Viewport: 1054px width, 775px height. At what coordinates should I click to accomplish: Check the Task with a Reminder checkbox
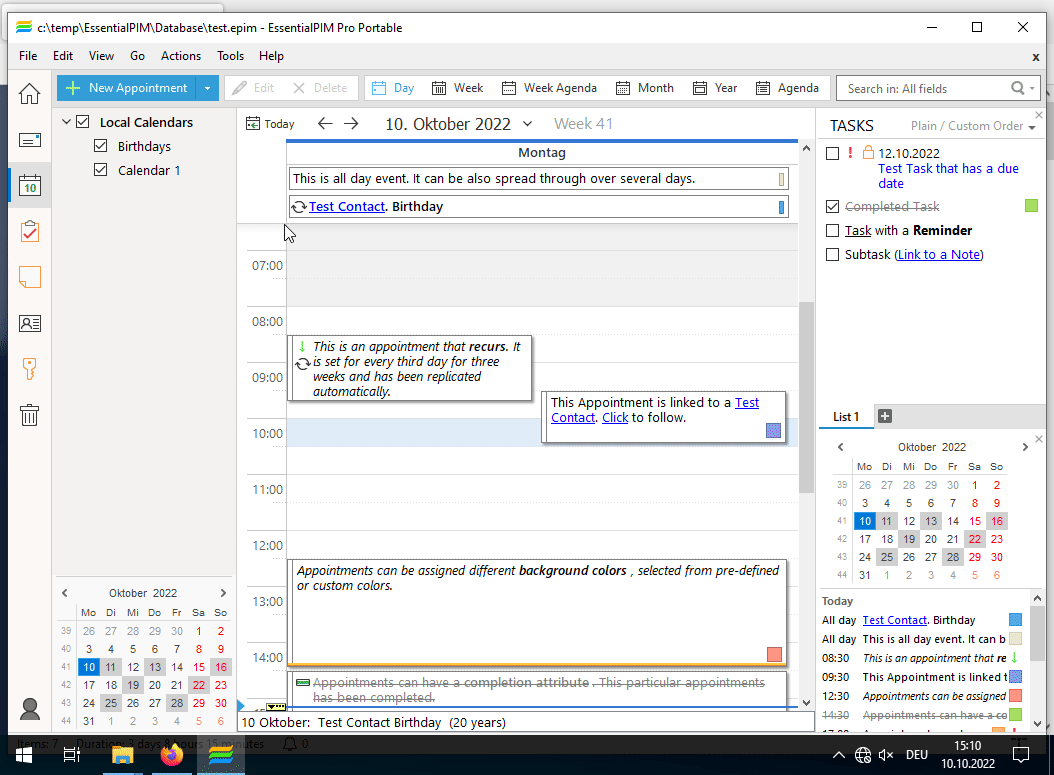coord(832,231)
